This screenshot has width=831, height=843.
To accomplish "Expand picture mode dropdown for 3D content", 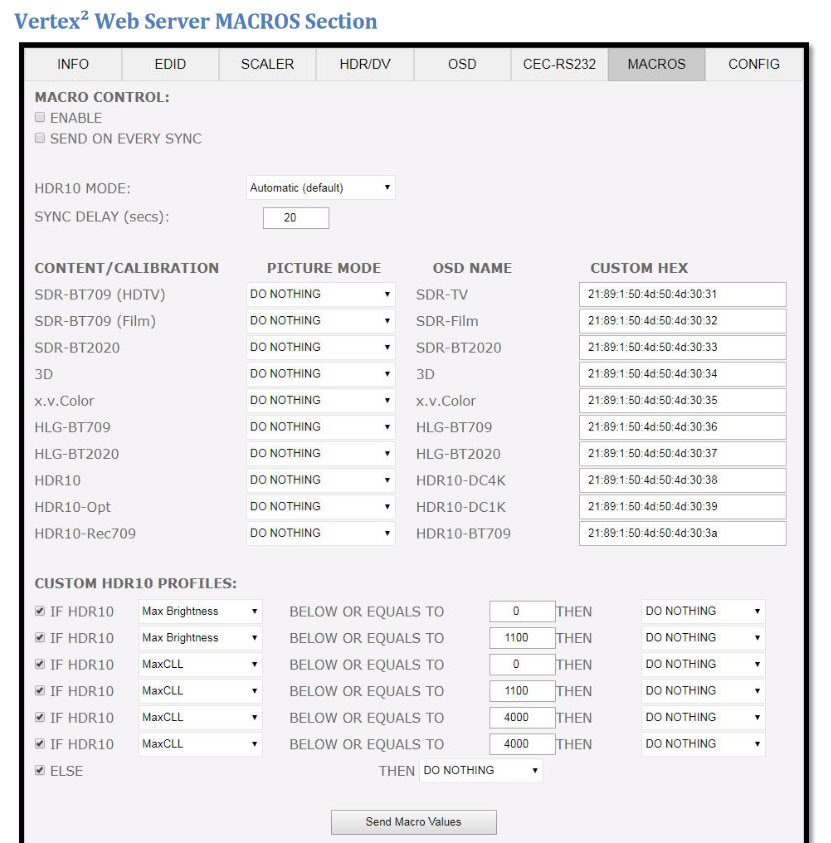I will tap(320, 374).
